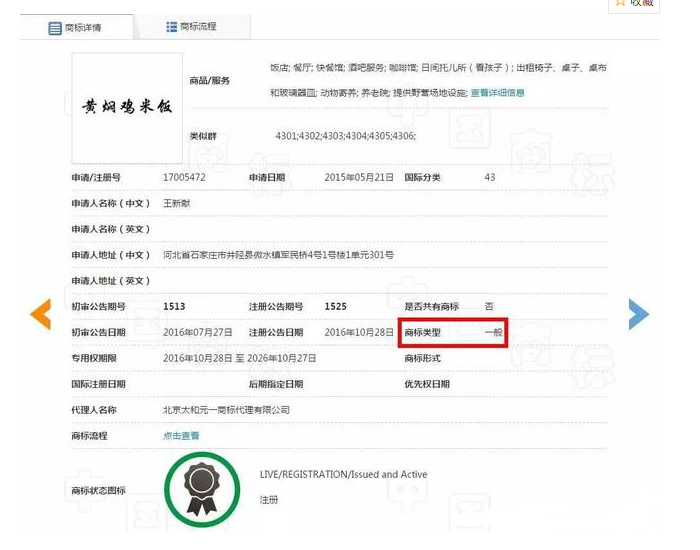This screenshot has width=700, height=550.
Task: Go to next trademark with blue arrow
Action: (638, 314)
